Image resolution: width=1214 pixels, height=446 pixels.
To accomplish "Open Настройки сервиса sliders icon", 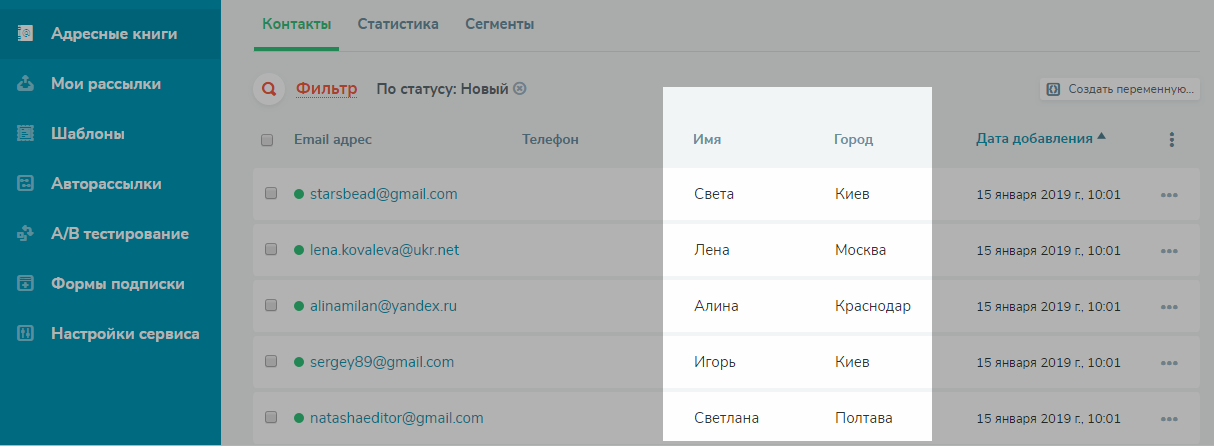I will tap(26, 333).
